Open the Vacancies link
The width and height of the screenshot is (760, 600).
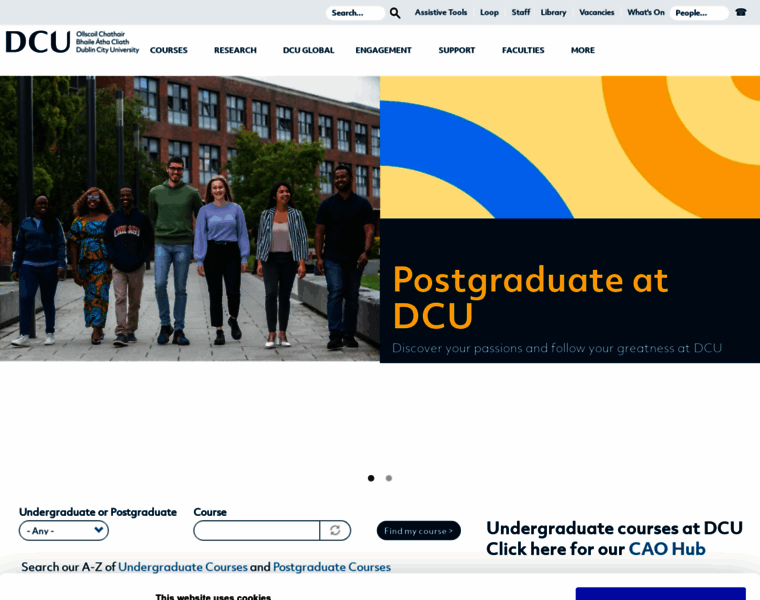596,13
